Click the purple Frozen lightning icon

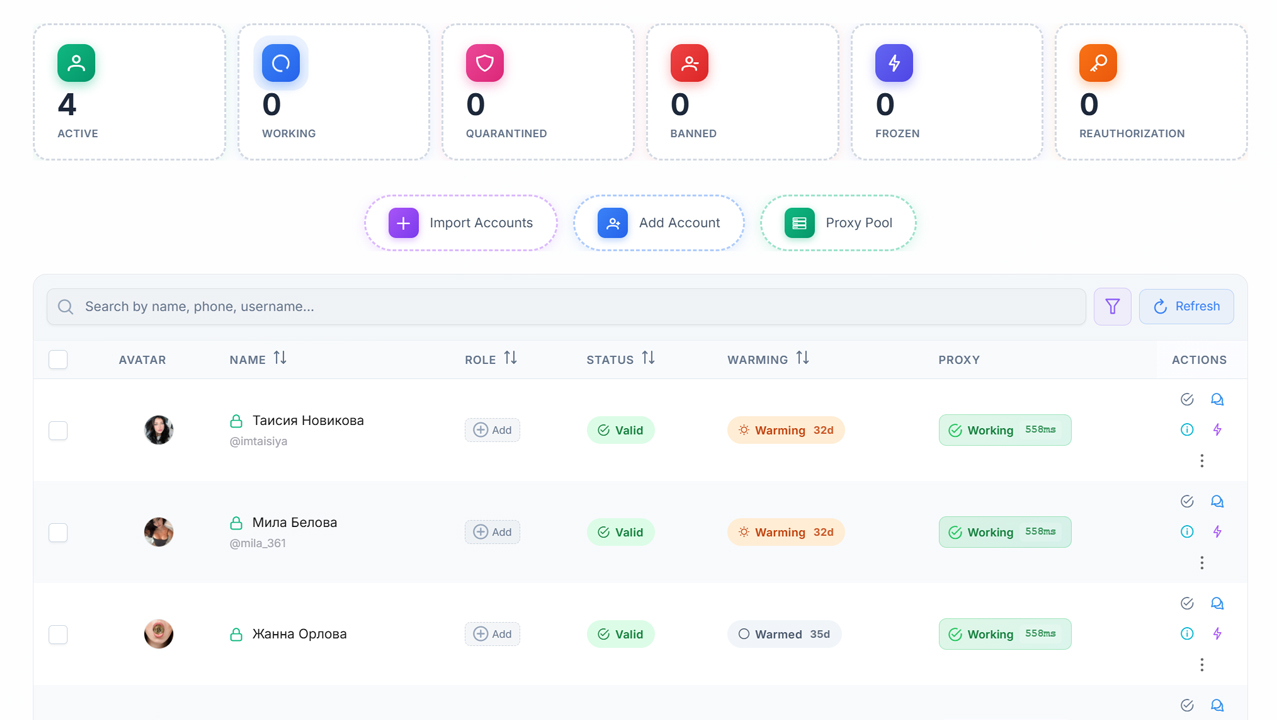point(894,63)
